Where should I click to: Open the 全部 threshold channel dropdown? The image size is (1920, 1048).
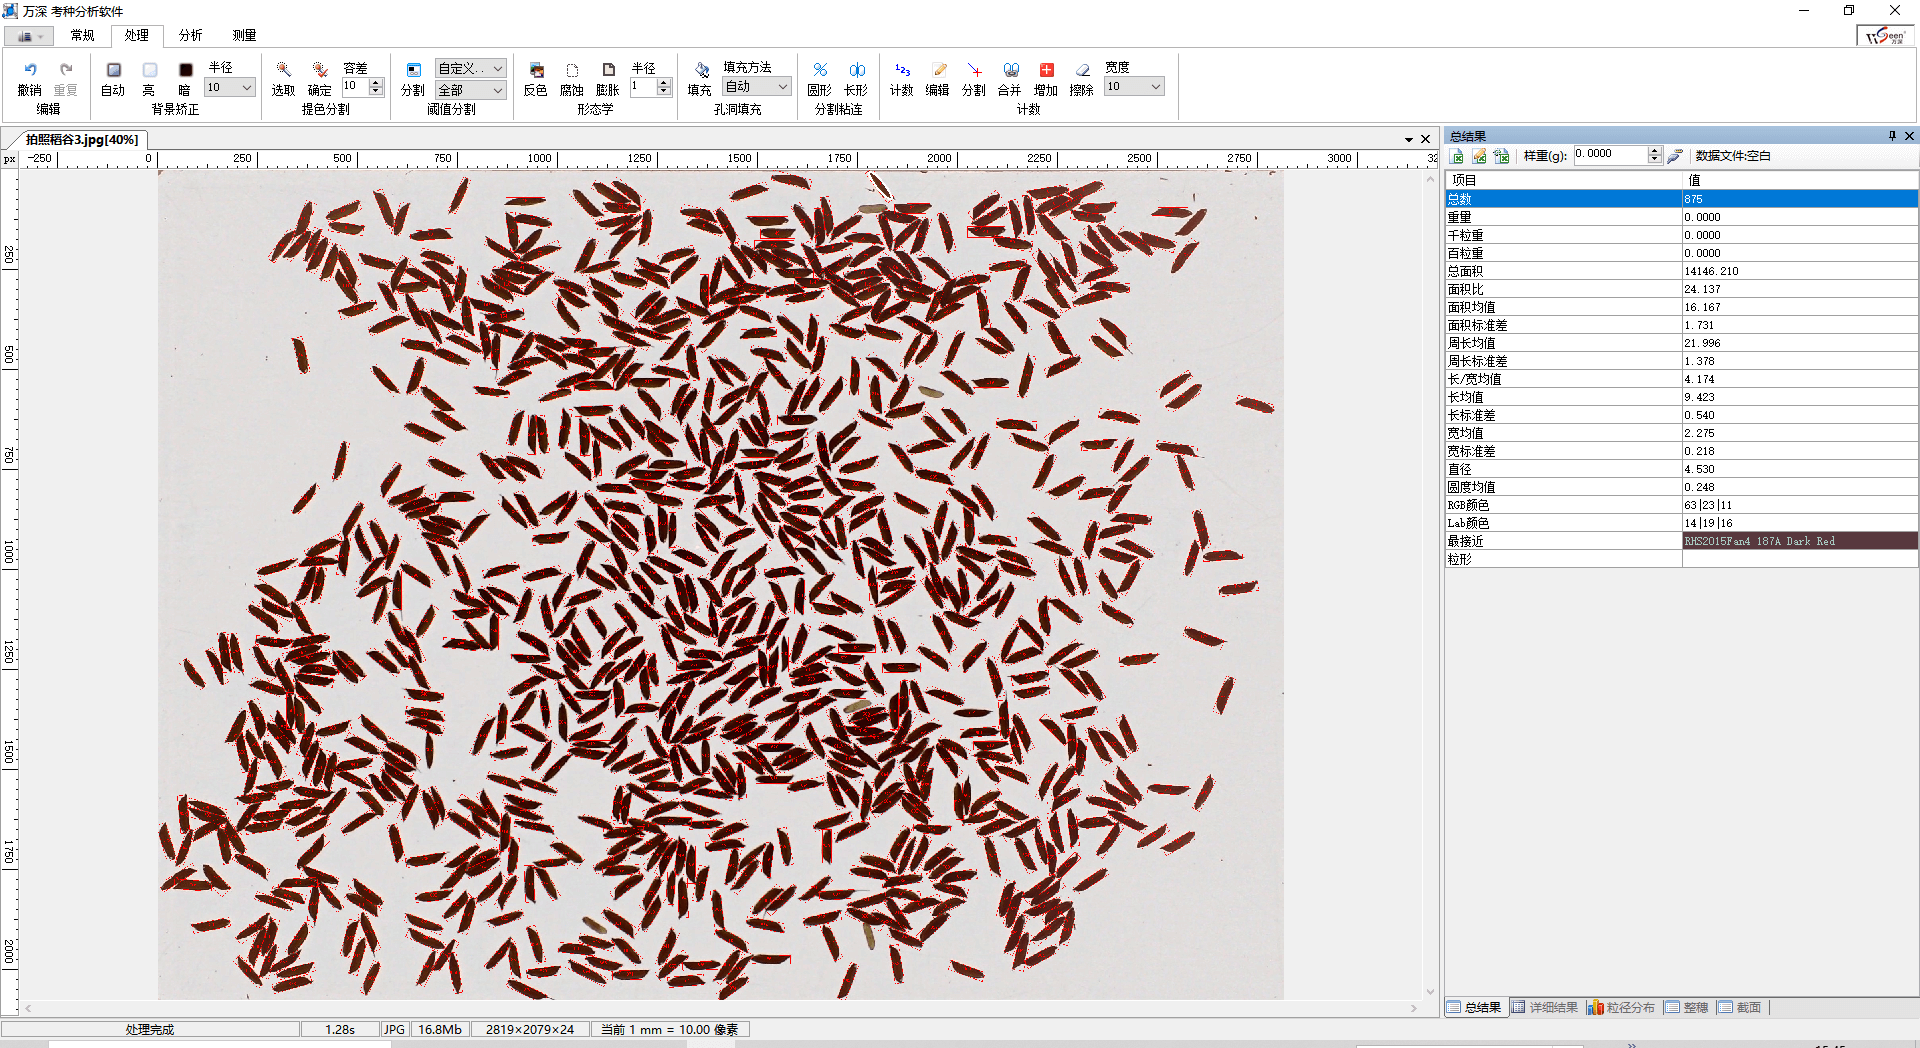[470, 91]
